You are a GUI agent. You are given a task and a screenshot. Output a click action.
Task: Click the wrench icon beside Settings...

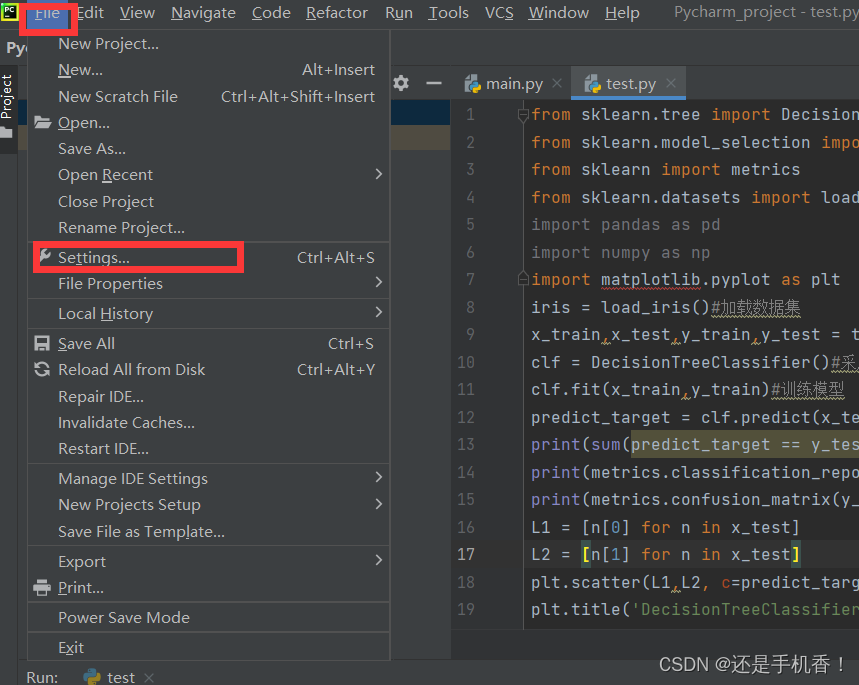click(x=44, y=256)
